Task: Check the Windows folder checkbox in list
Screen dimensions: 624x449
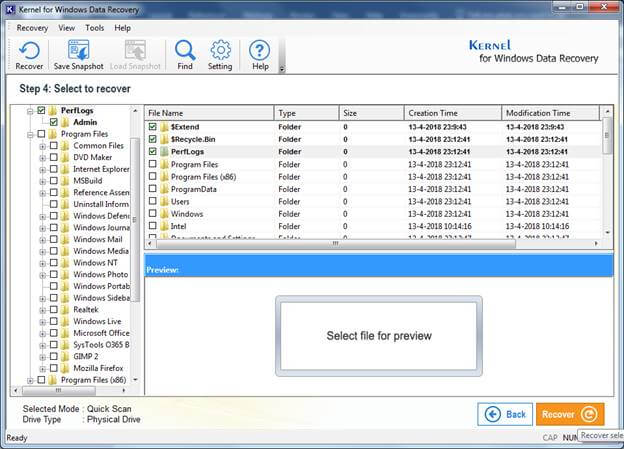Action: (152, 213)
